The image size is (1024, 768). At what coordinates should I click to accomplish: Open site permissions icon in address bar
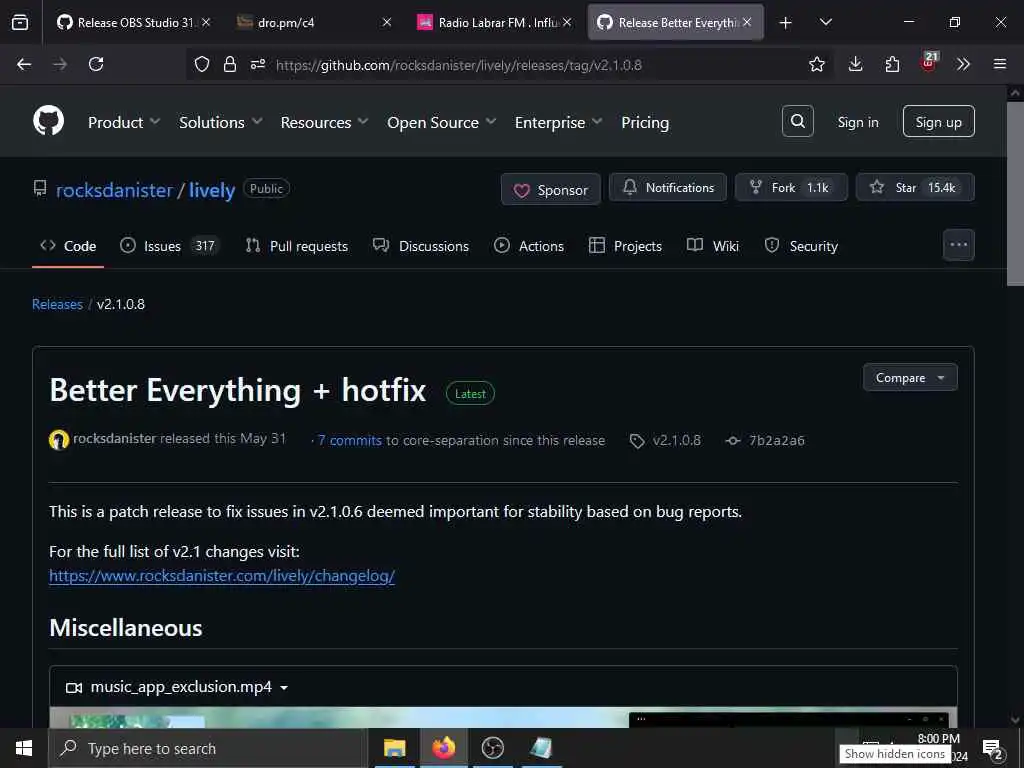tap(258, 64)
